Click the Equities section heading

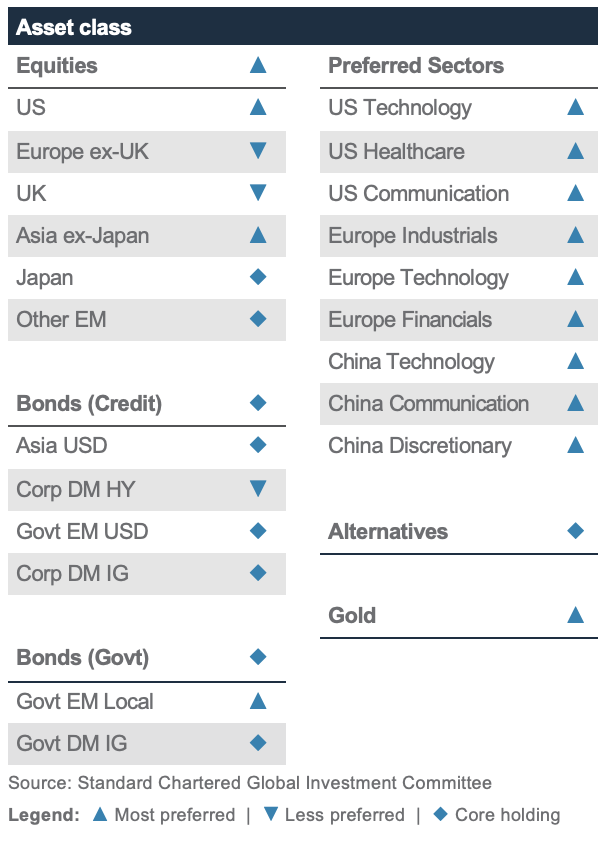(57, 66)
